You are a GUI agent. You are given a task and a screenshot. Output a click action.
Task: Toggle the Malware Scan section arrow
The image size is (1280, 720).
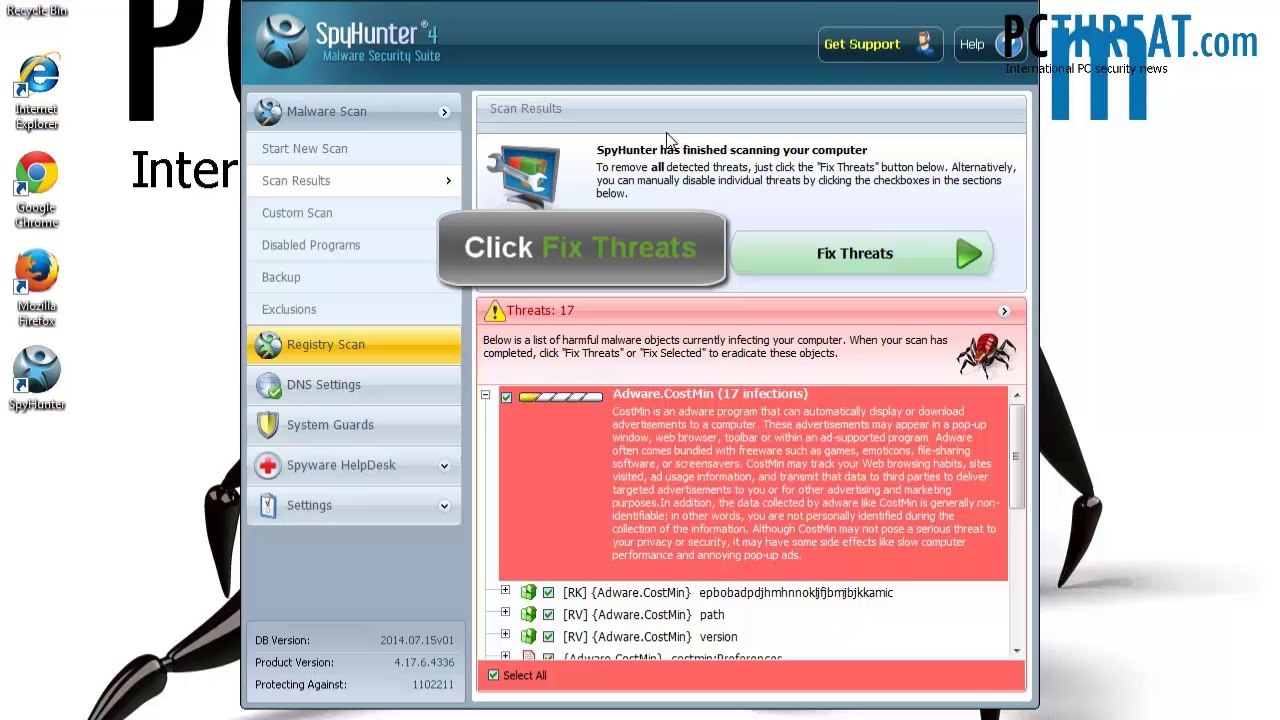444,112
